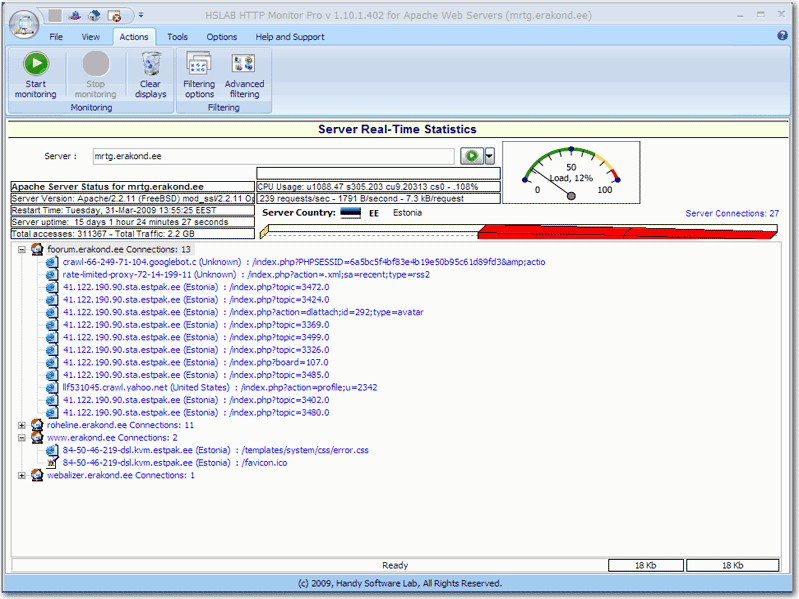Click the grey square quick access icon
The image size is (799, 599).
pyautogui.click(x=56, y=16)
